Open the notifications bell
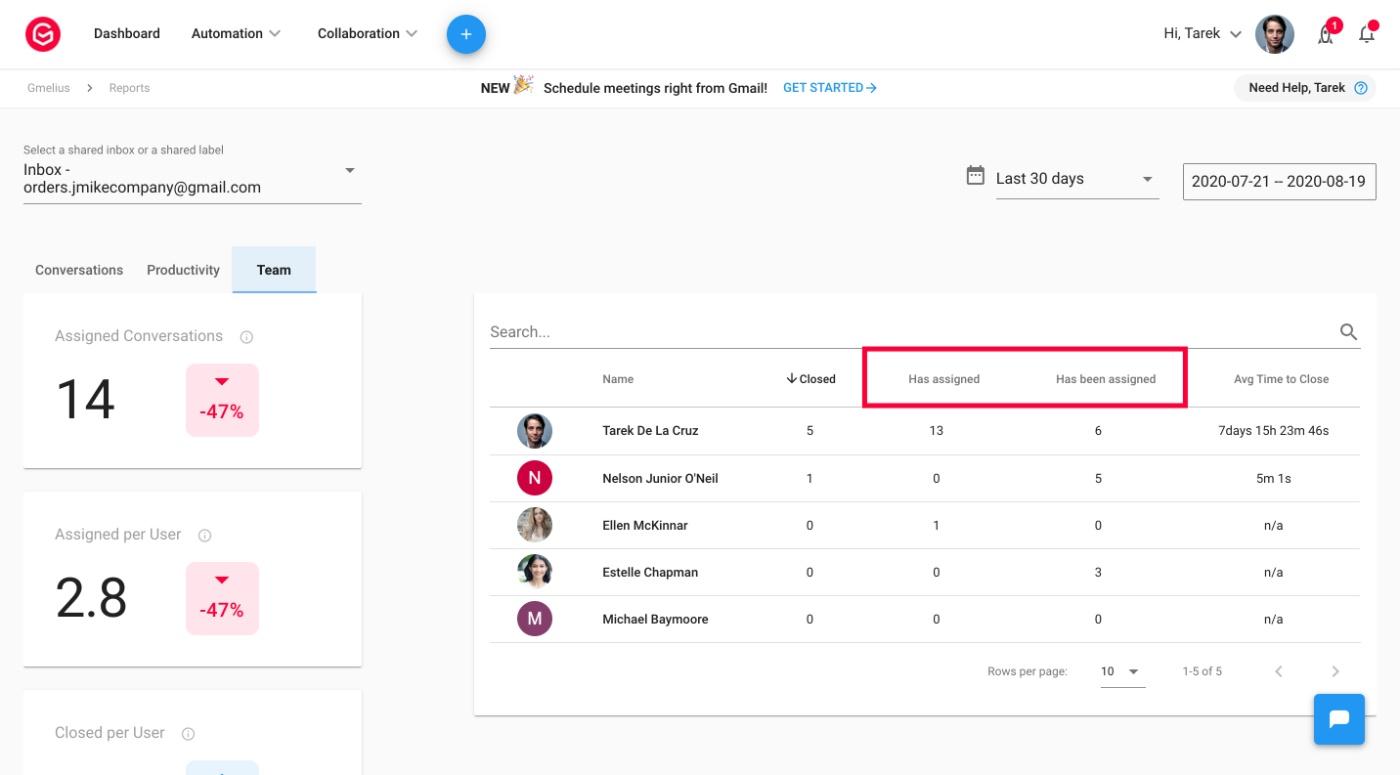The height and width of the screenshot is (775, 1400). [1367, 34]
